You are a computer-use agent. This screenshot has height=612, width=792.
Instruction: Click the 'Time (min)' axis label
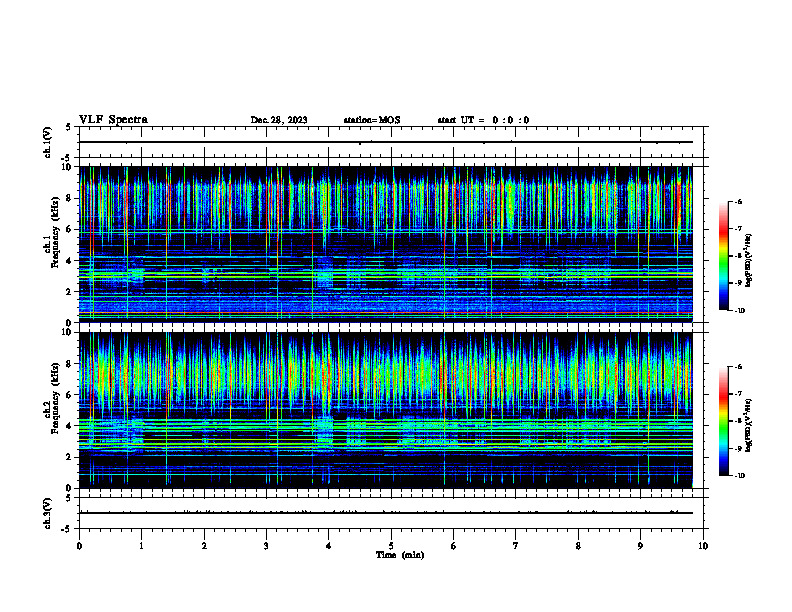(400, 555)
